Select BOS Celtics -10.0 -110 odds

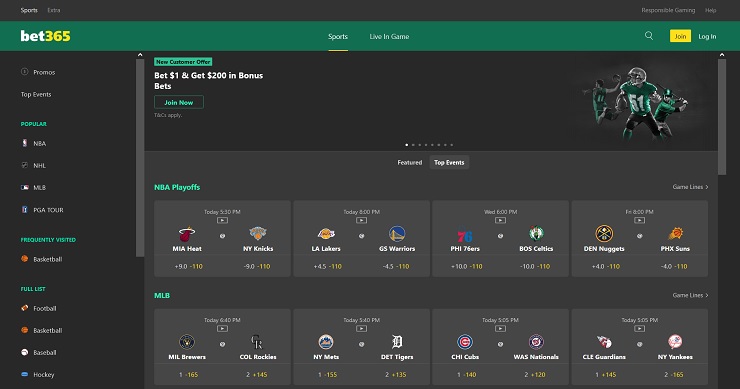(535, 266)
